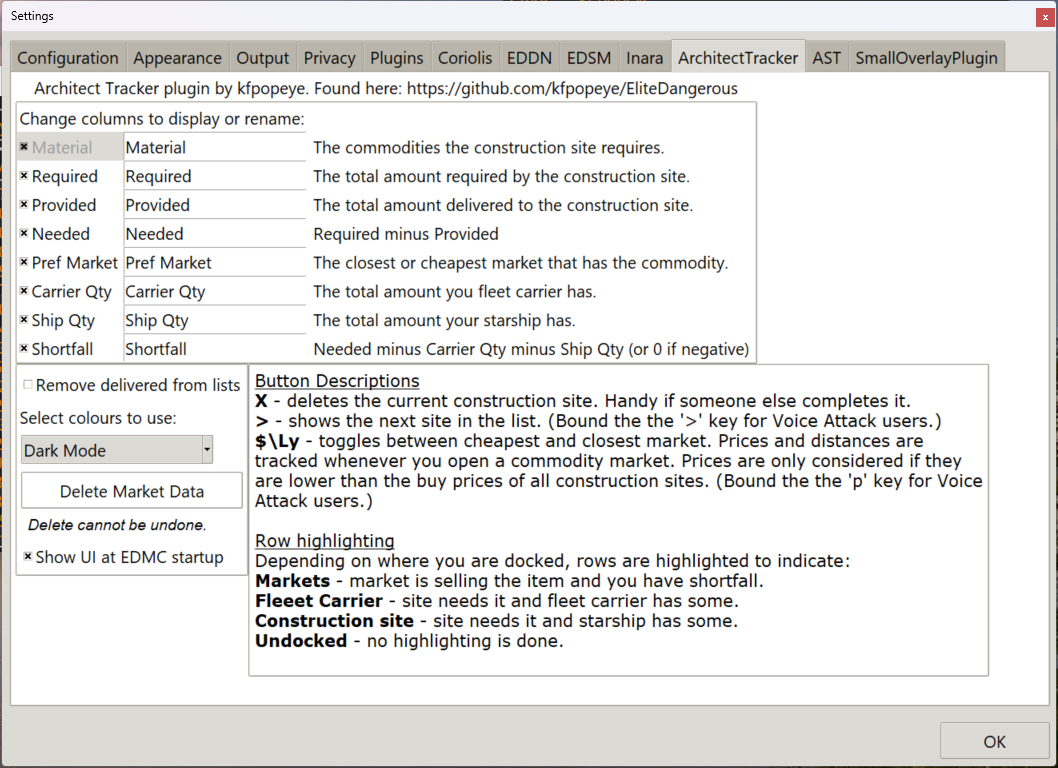
Task: Switch to the Coriolis tab
Action: [465, 58]
